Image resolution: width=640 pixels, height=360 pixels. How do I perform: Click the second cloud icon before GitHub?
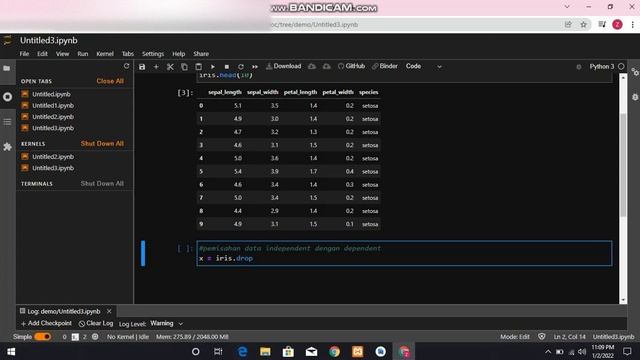point(327,66)
